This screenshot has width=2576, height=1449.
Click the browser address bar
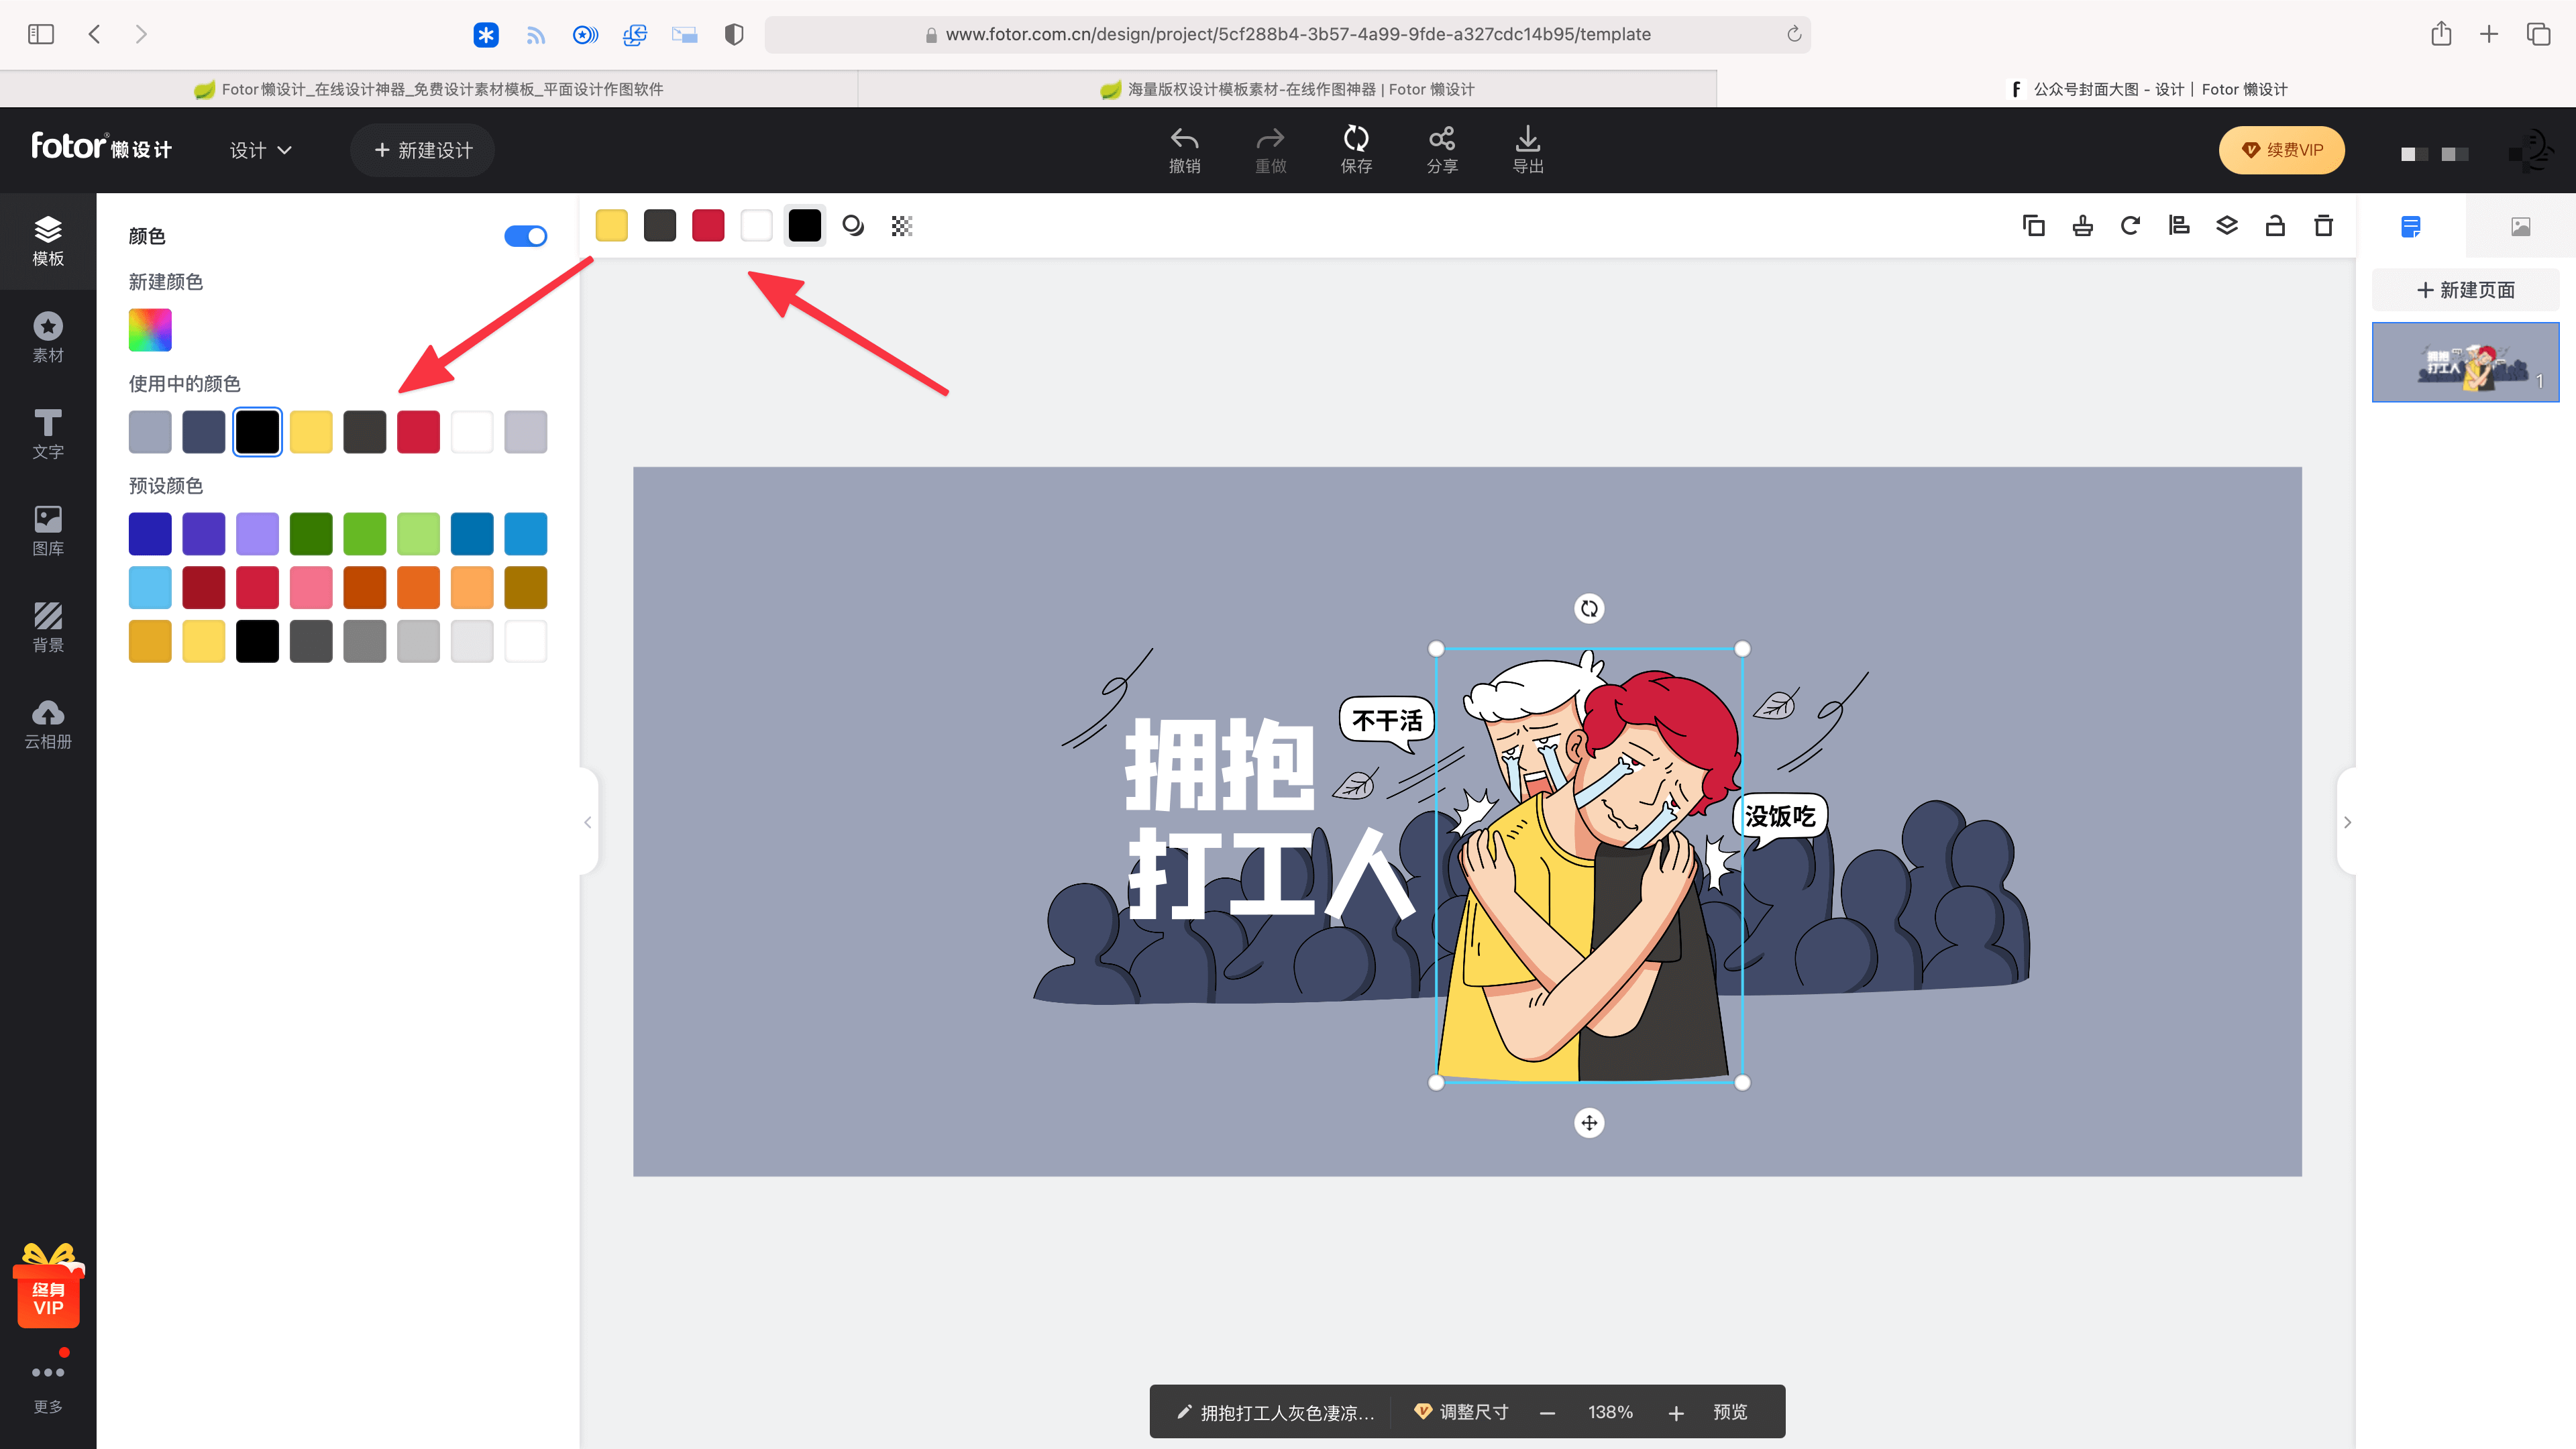(x=1287, y=34)
